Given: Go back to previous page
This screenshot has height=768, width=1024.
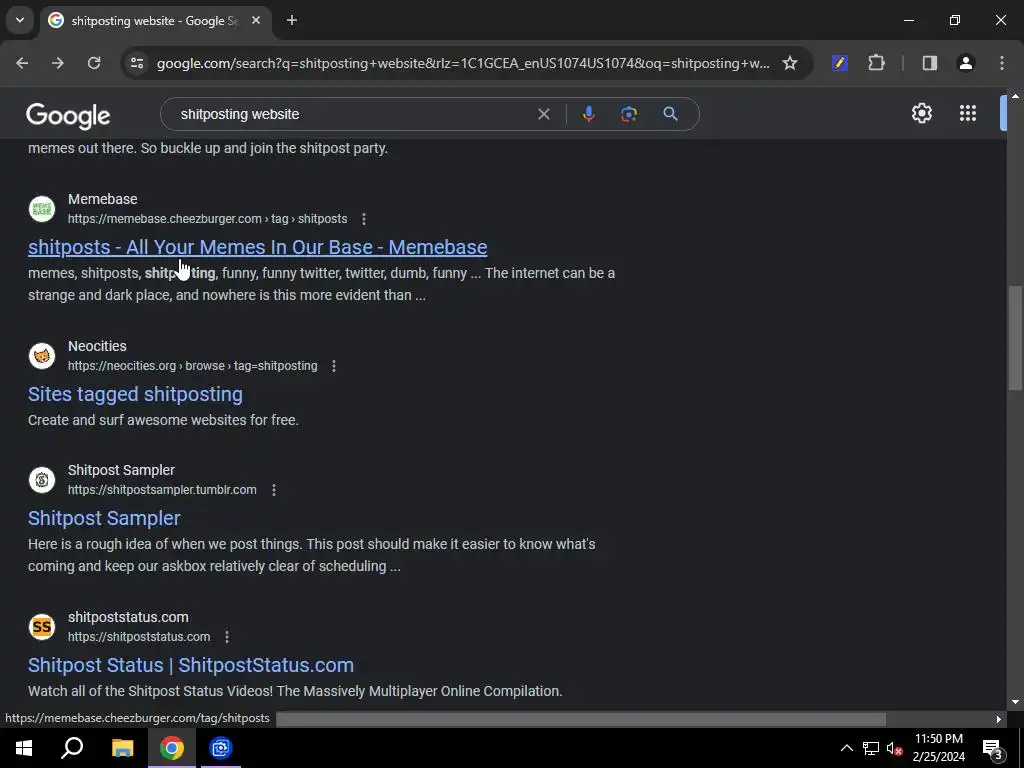Looking at the screenshot, I should (22, 63).
